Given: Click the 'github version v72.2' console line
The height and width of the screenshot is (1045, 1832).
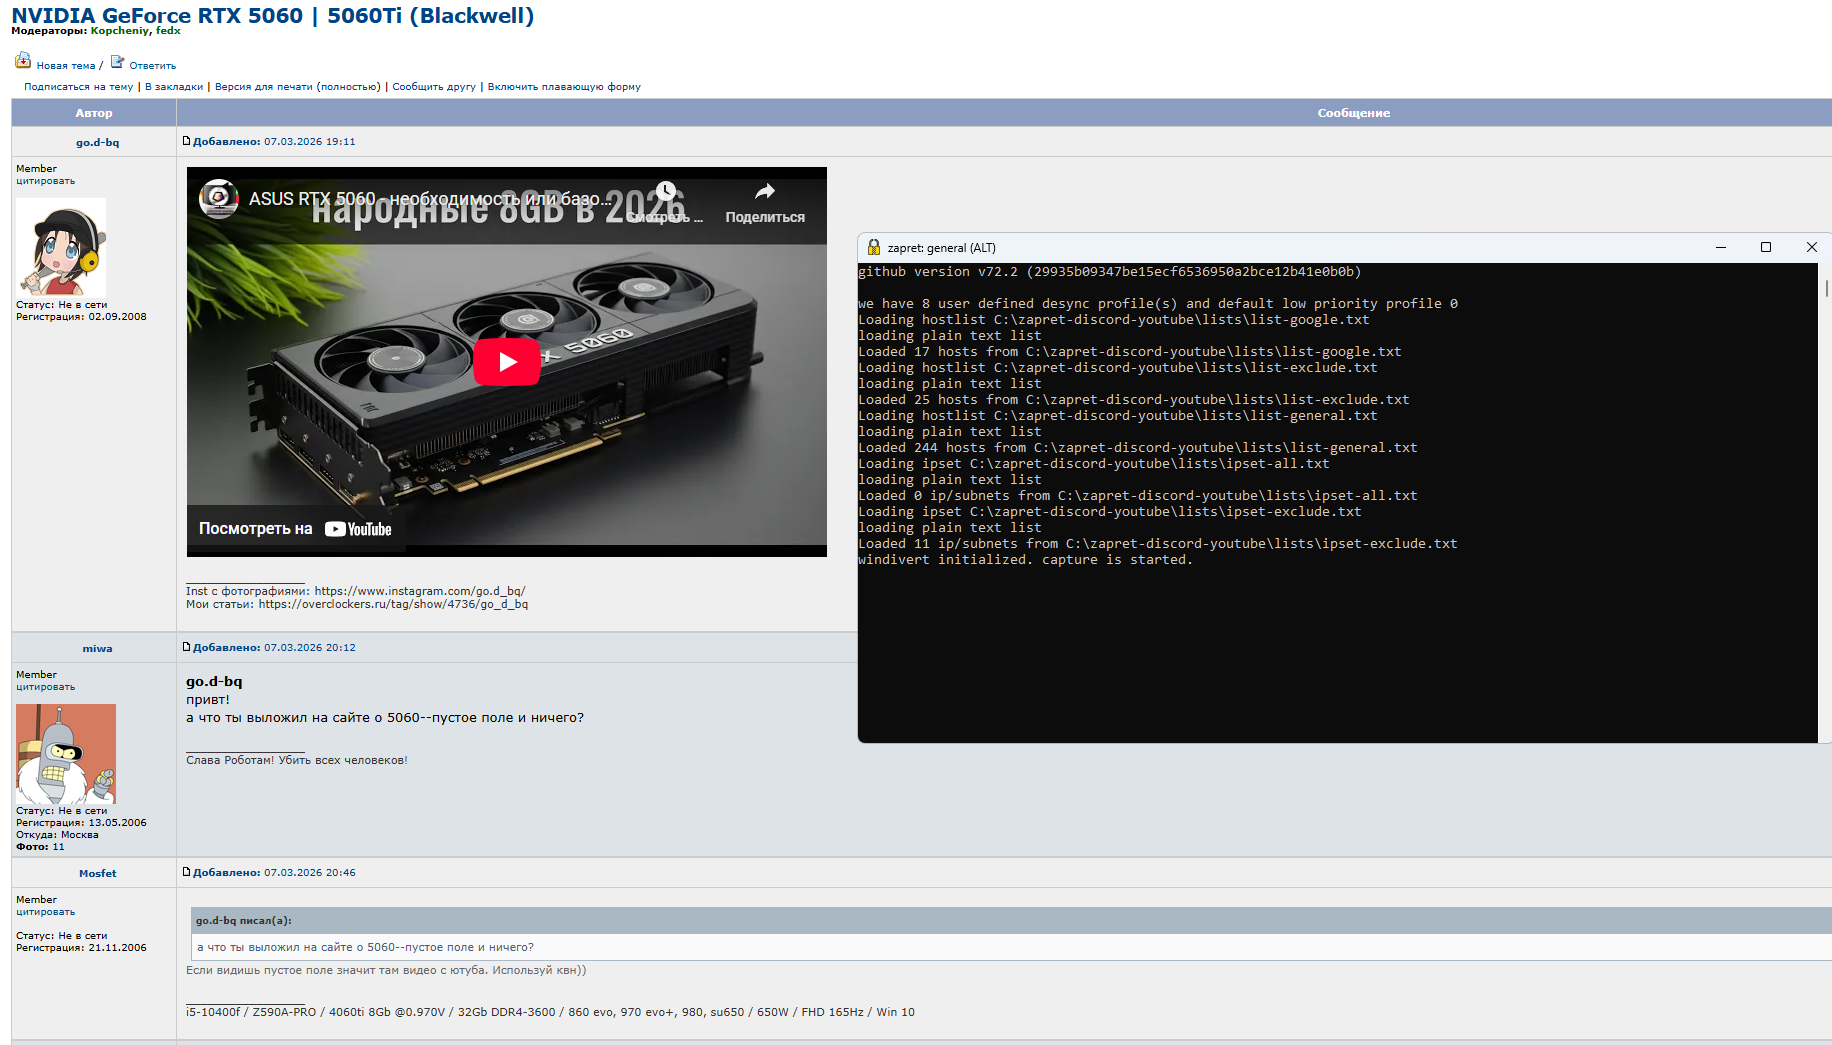Looking at the screenshot, I should pyautogui.click(x=1109, y=272).
